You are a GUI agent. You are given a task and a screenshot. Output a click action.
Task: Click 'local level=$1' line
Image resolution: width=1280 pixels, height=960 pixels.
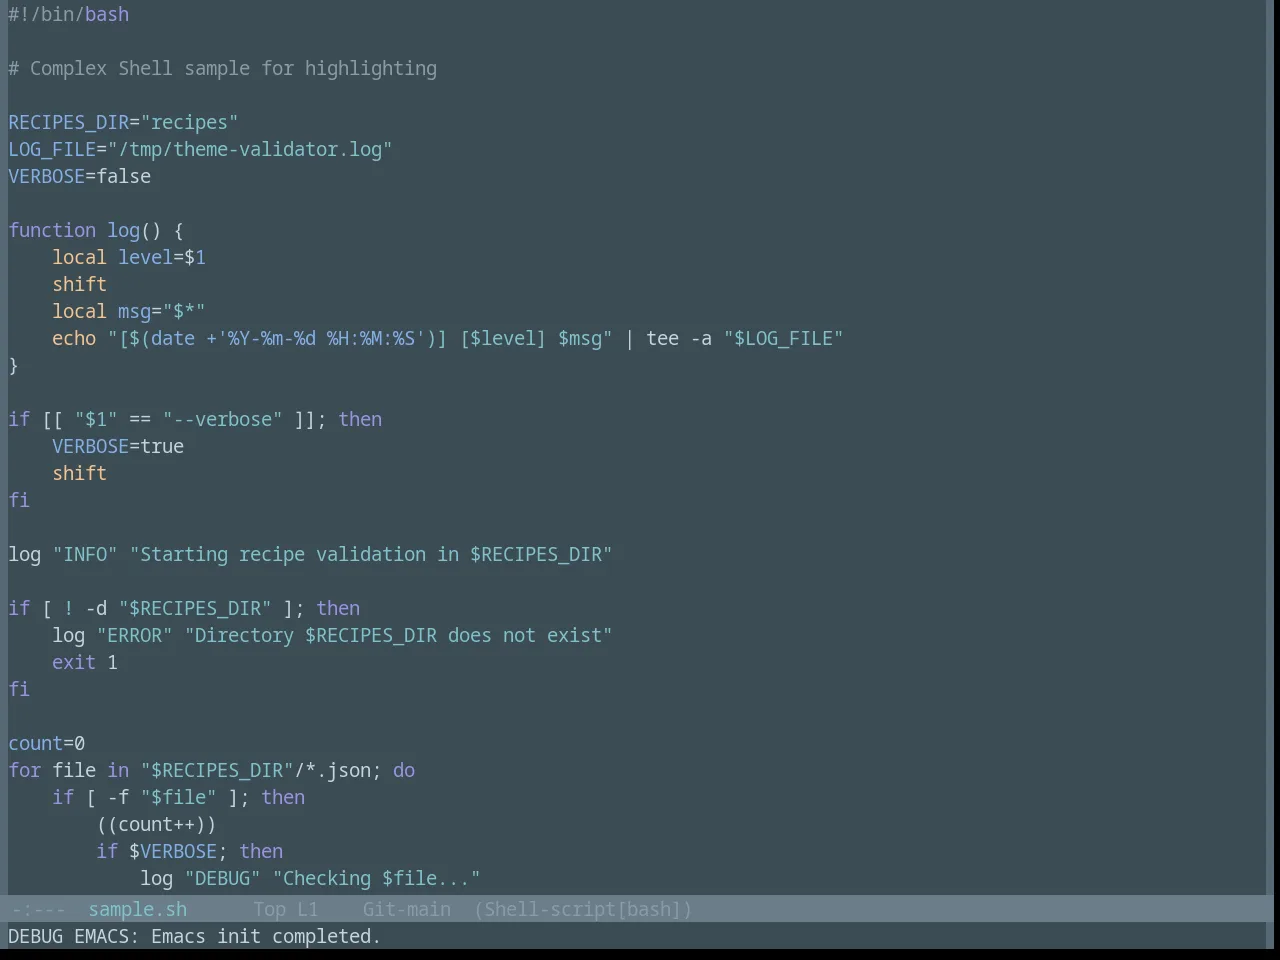click(x=129, y=257)
